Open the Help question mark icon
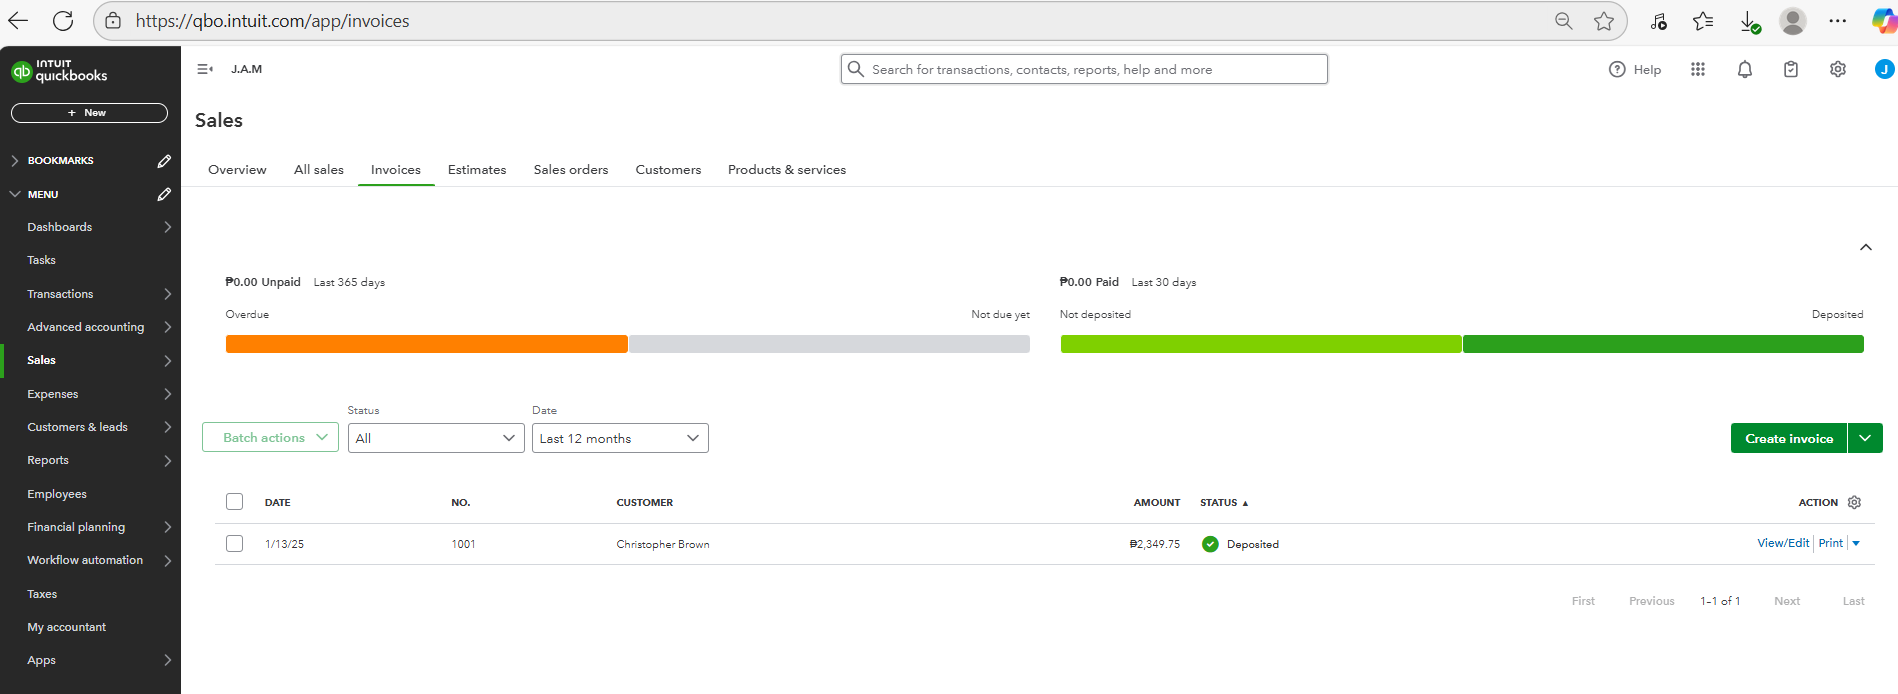Screen dimensions: 1898x694 [x=1617, y=69]
